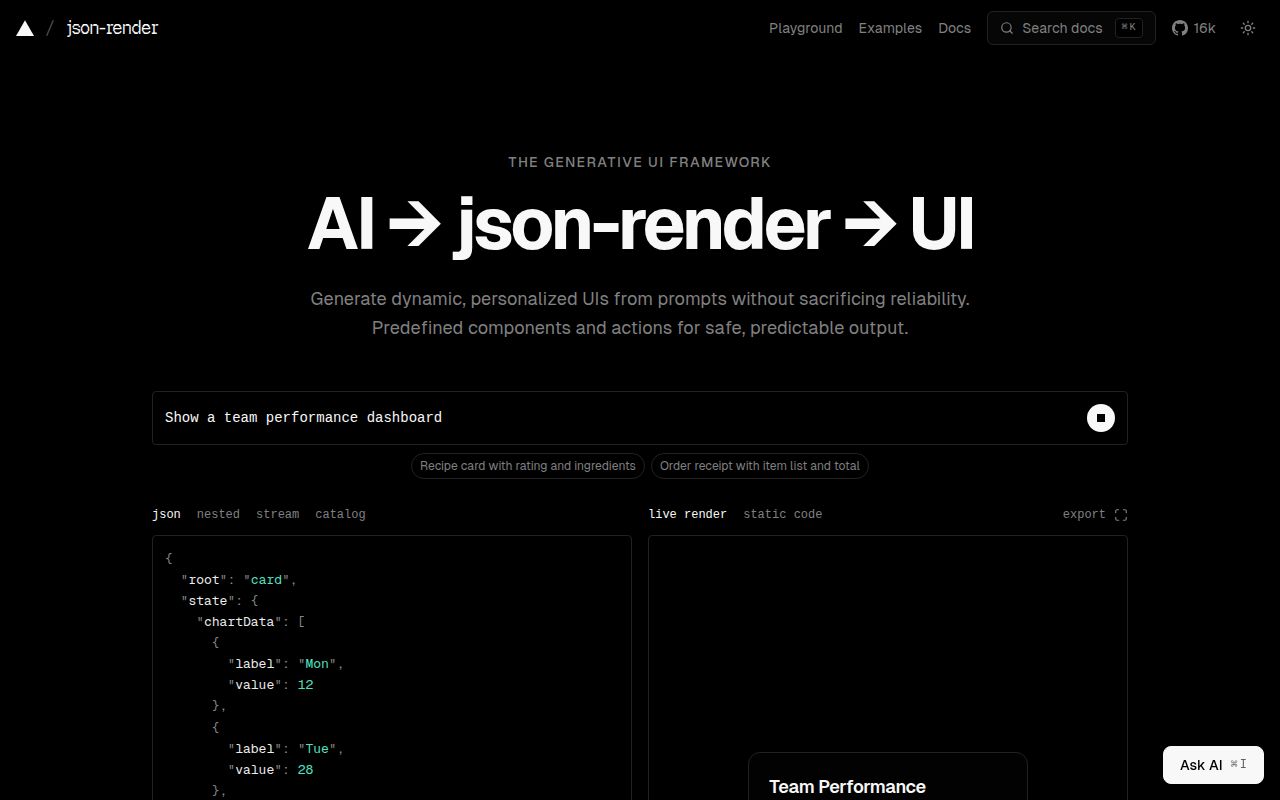Select the live render tab

tap(688, 514)
